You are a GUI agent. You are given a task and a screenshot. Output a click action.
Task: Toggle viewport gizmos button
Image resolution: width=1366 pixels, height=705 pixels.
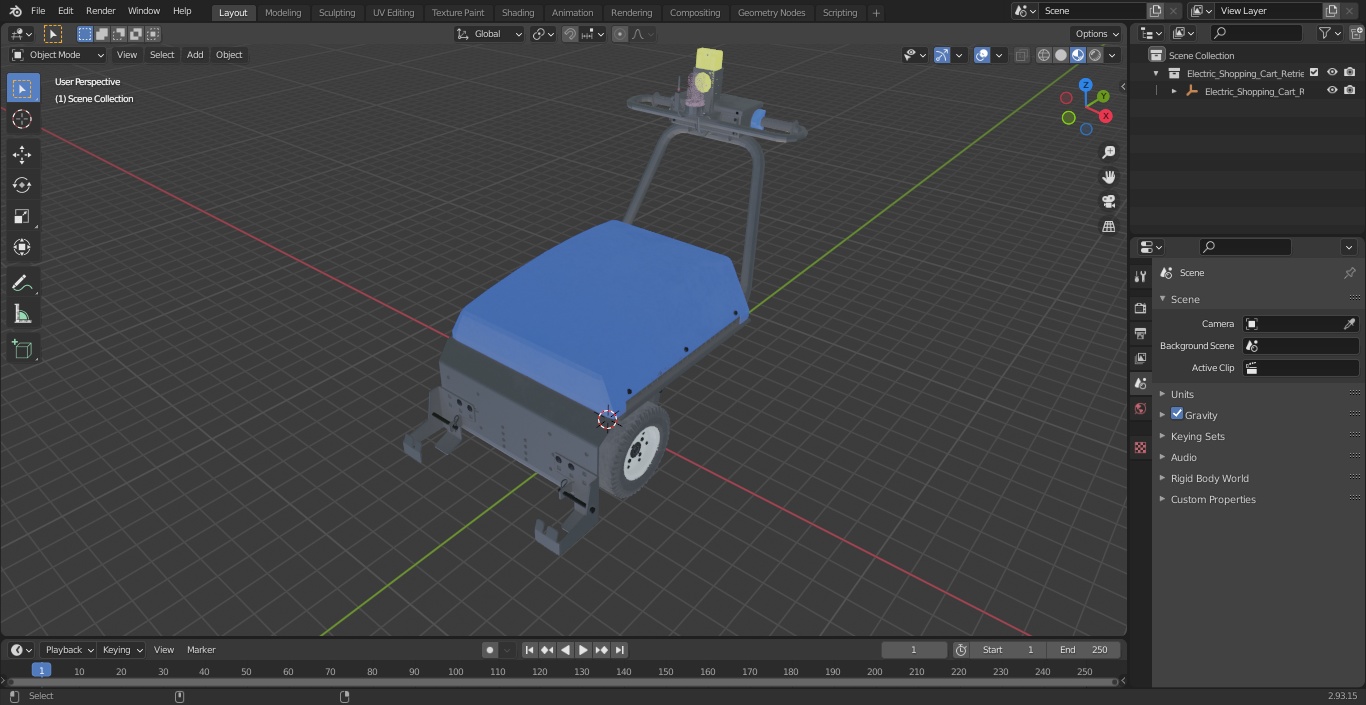(942, 55)
